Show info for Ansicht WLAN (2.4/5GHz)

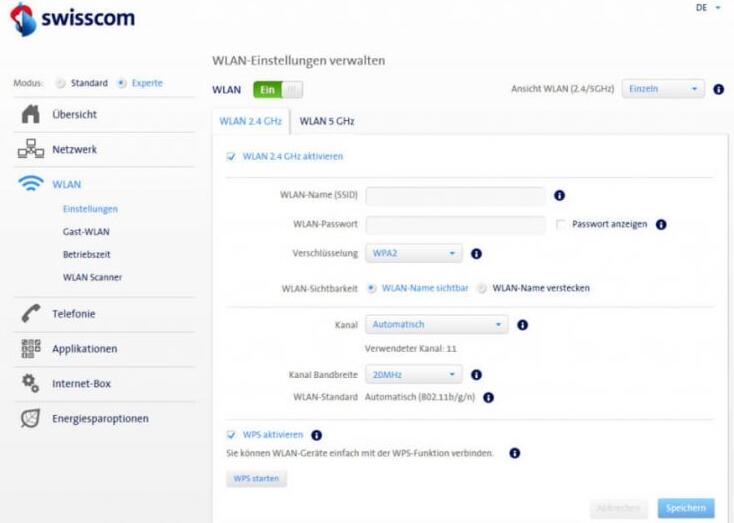point(719,89)
